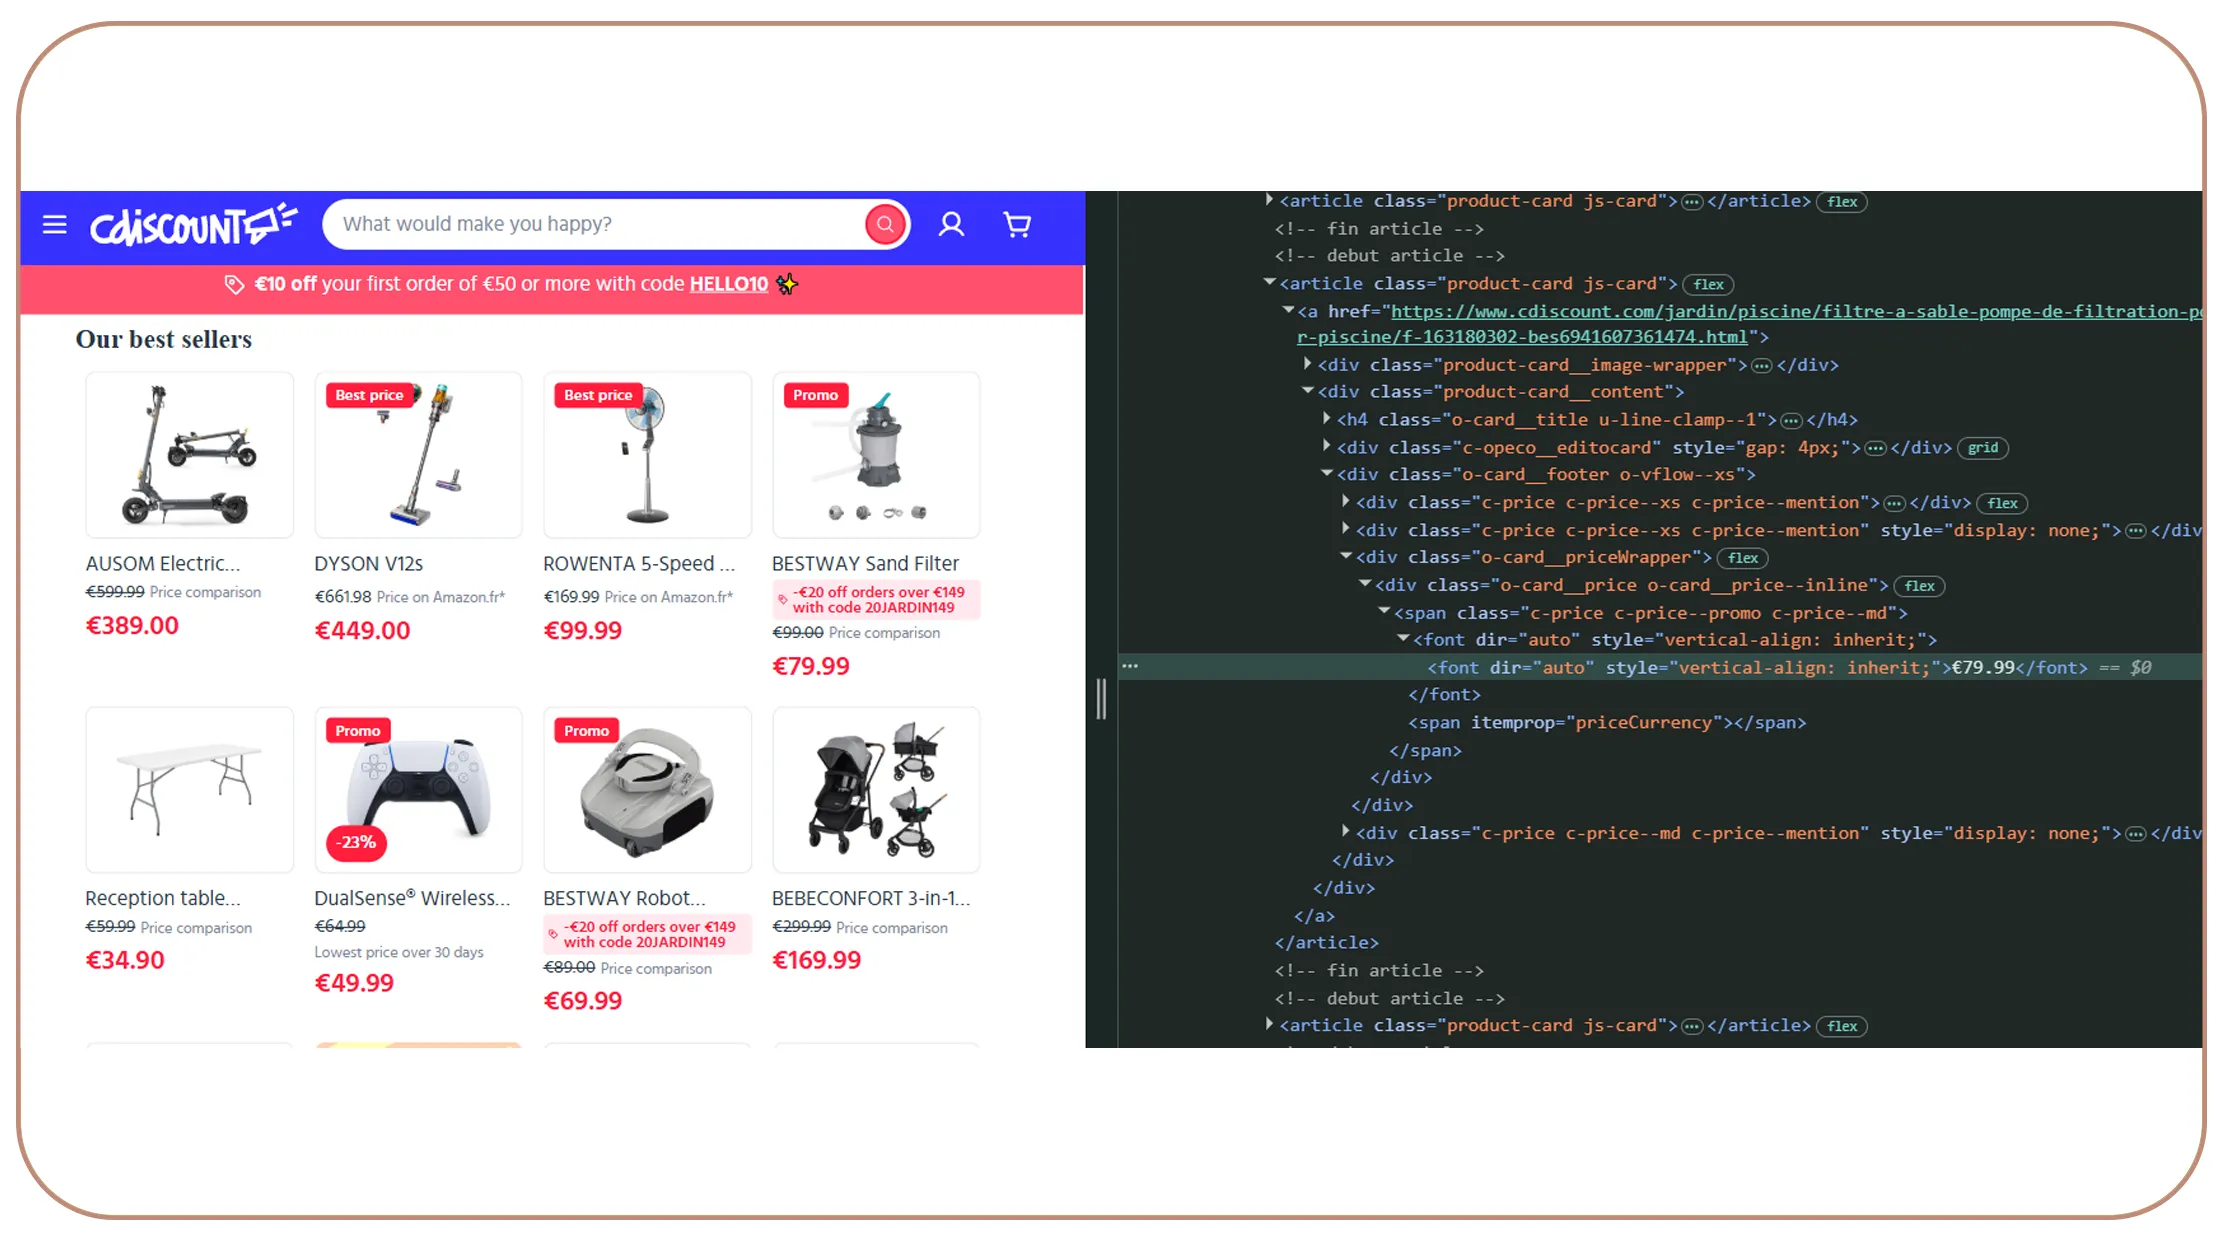Click the €79.99 sand filter price
The image size is (2223, 1240).
811,667
